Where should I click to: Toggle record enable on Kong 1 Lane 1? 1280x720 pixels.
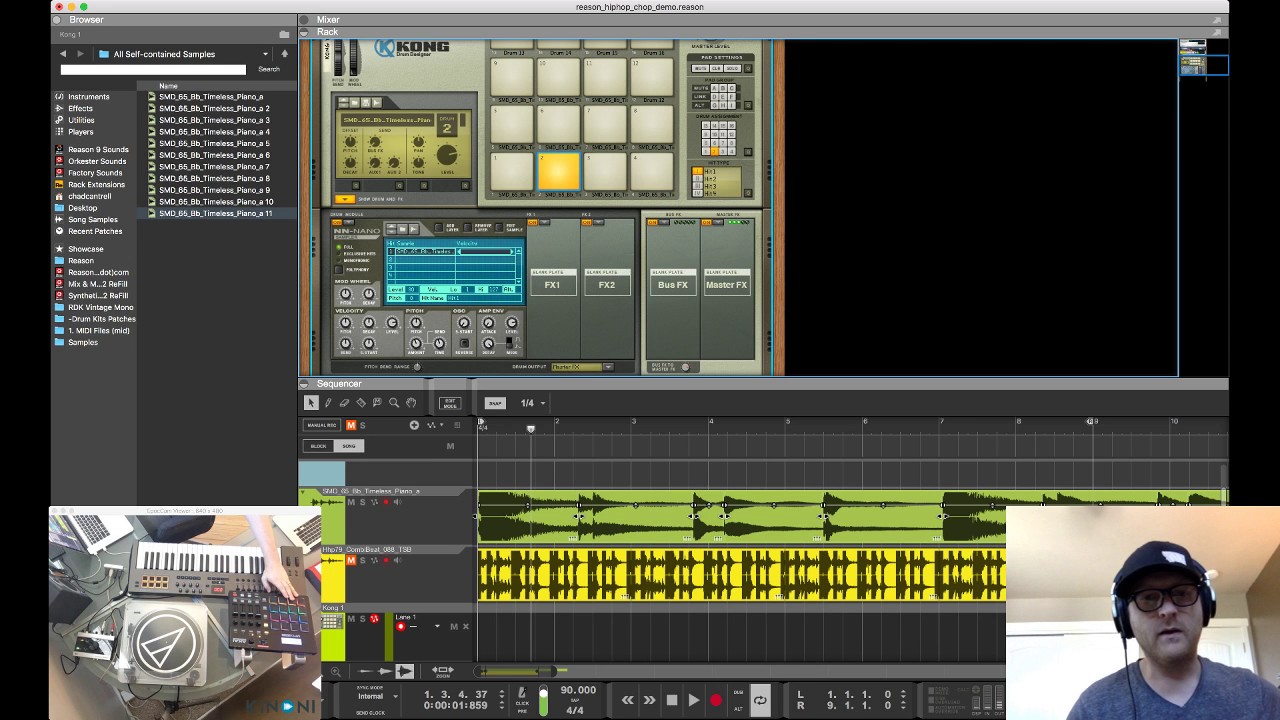(x=401, y=627)
